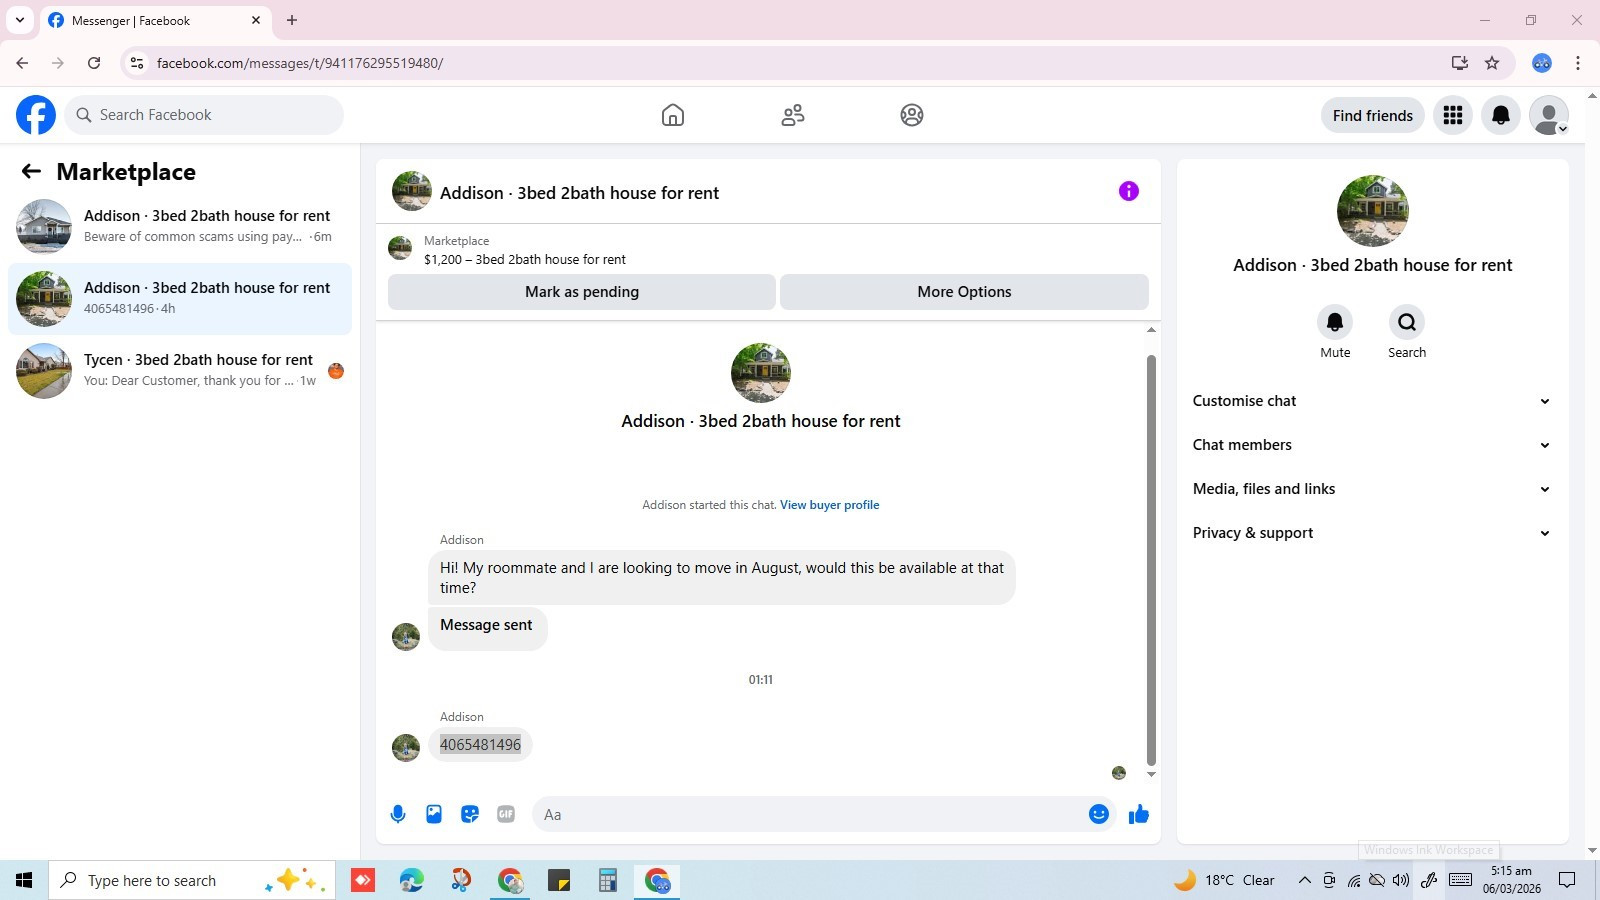The height and width of the screenshot is (900, 1600).
Task: Open the Home feed icon
Action: [673, 115]
